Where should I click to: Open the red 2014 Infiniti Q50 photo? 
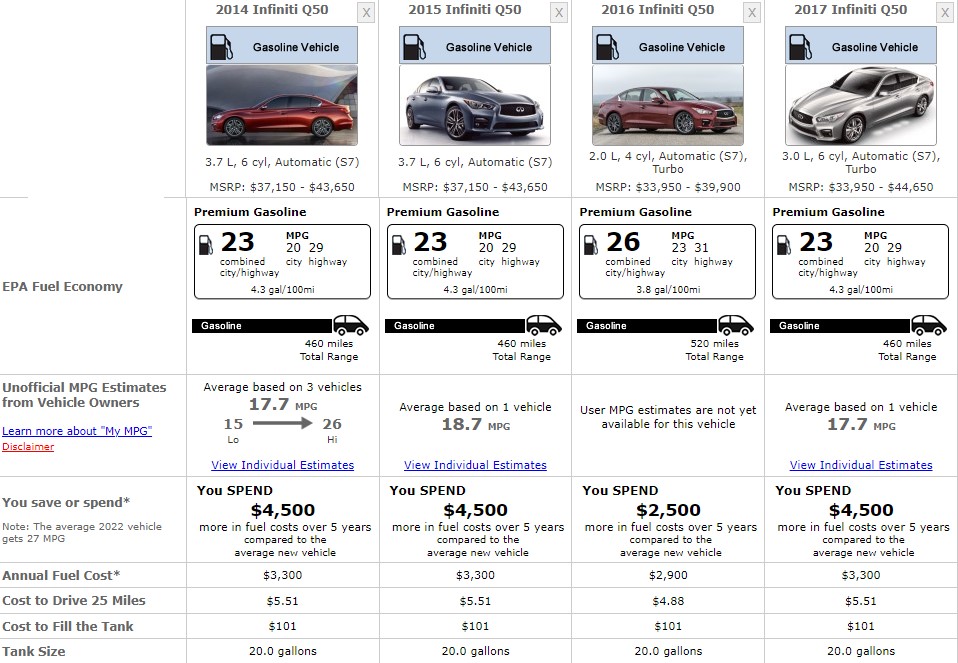click(282, 105)
